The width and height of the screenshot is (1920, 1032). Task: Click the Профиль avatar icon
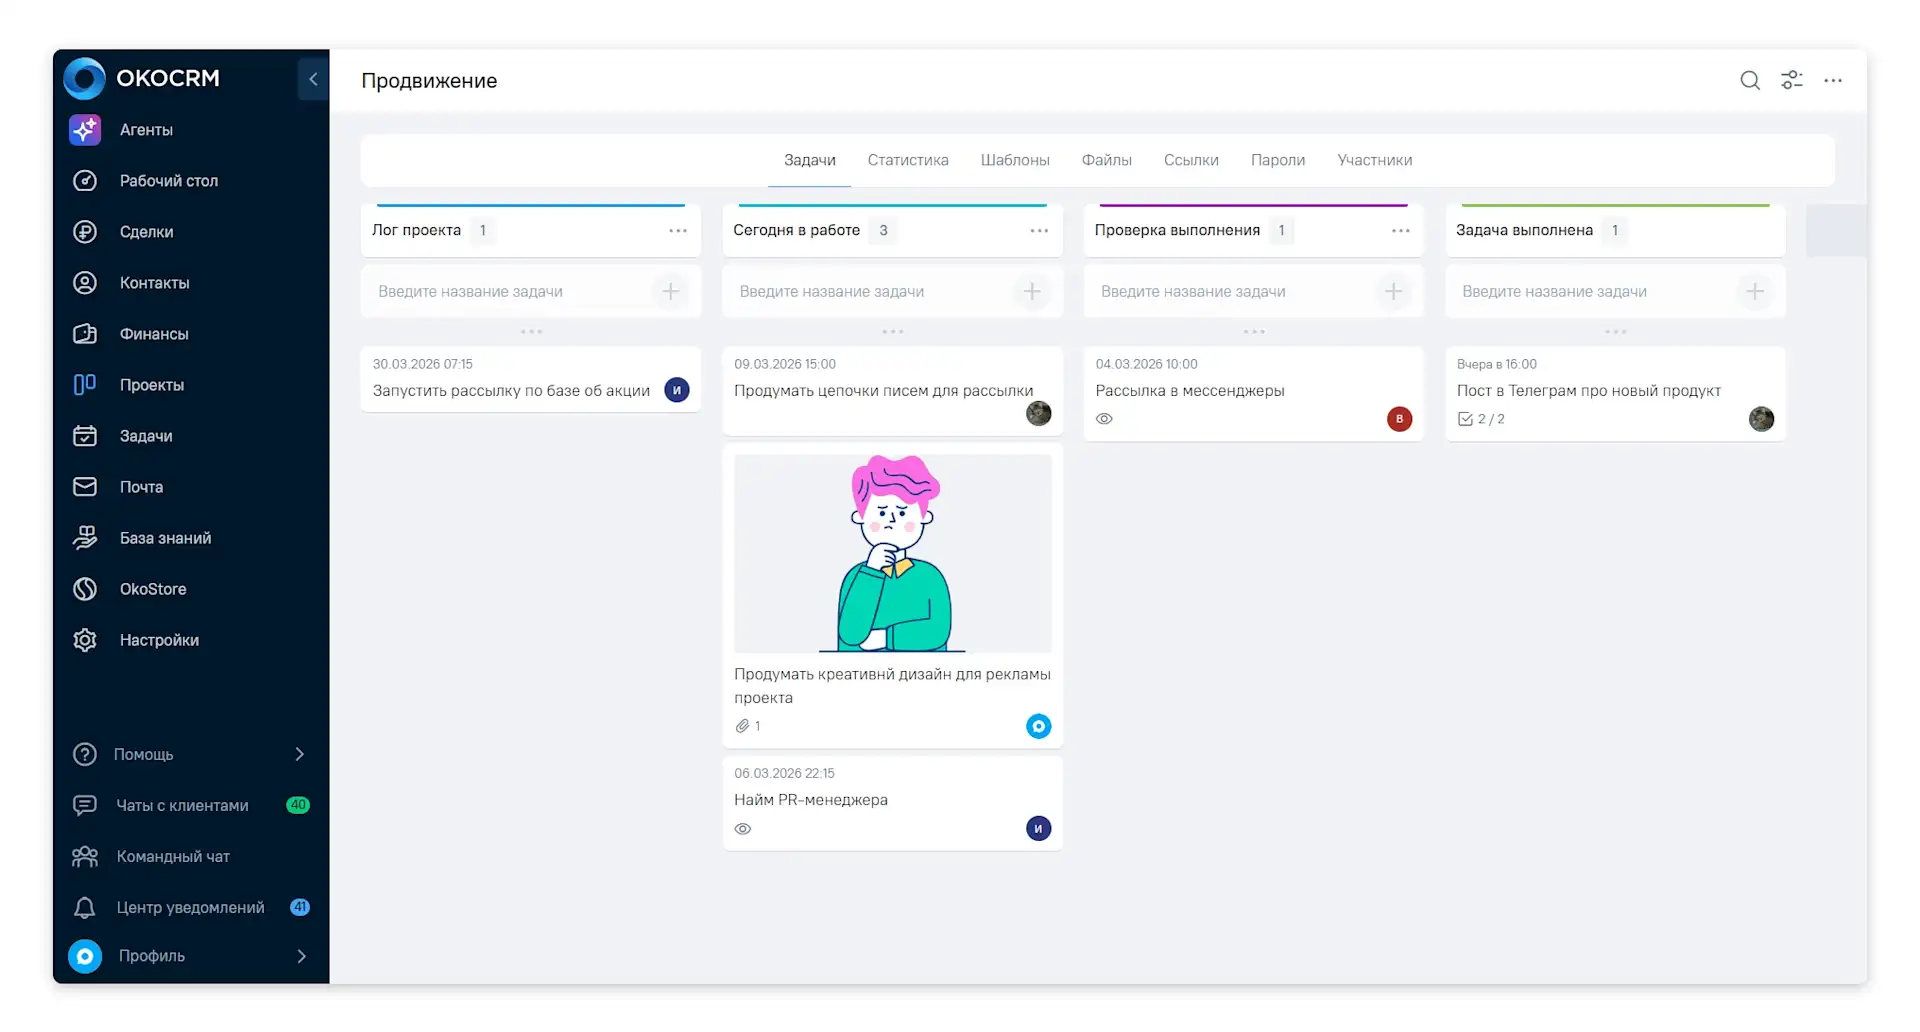[x=85, y=956]
